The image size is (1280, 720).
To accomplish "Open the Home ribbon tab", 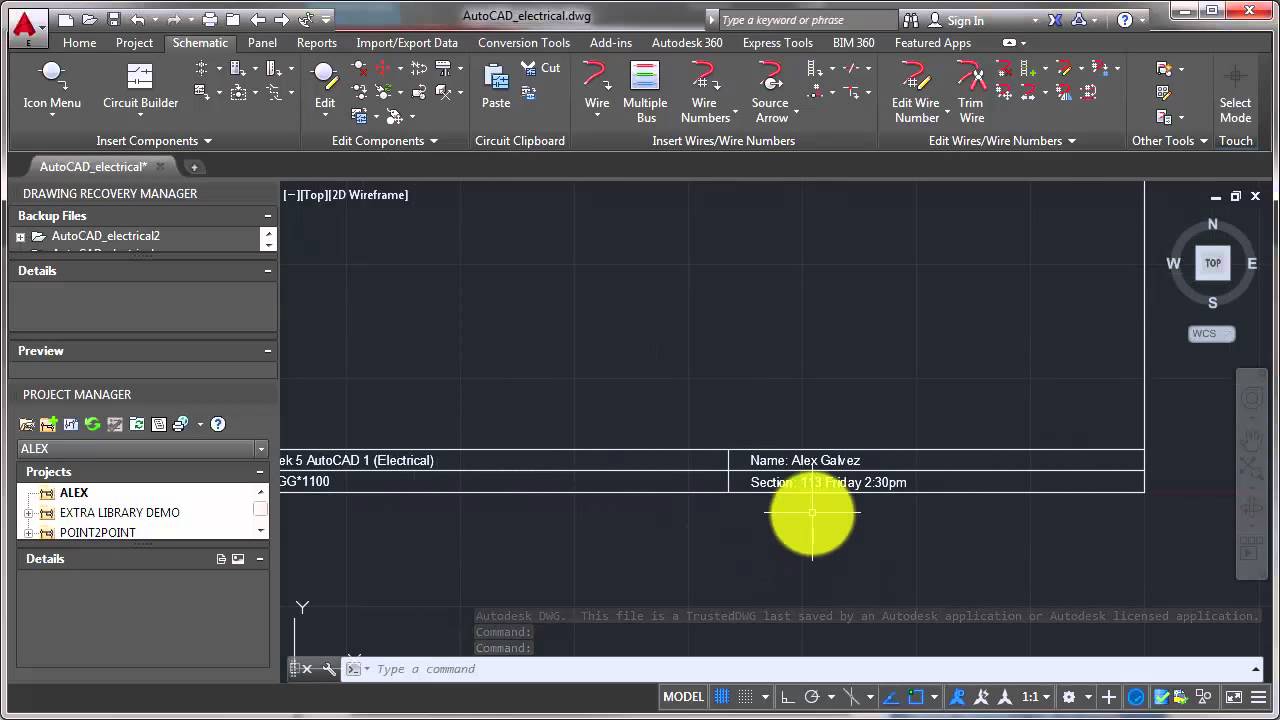I will [x=79, y=43].
